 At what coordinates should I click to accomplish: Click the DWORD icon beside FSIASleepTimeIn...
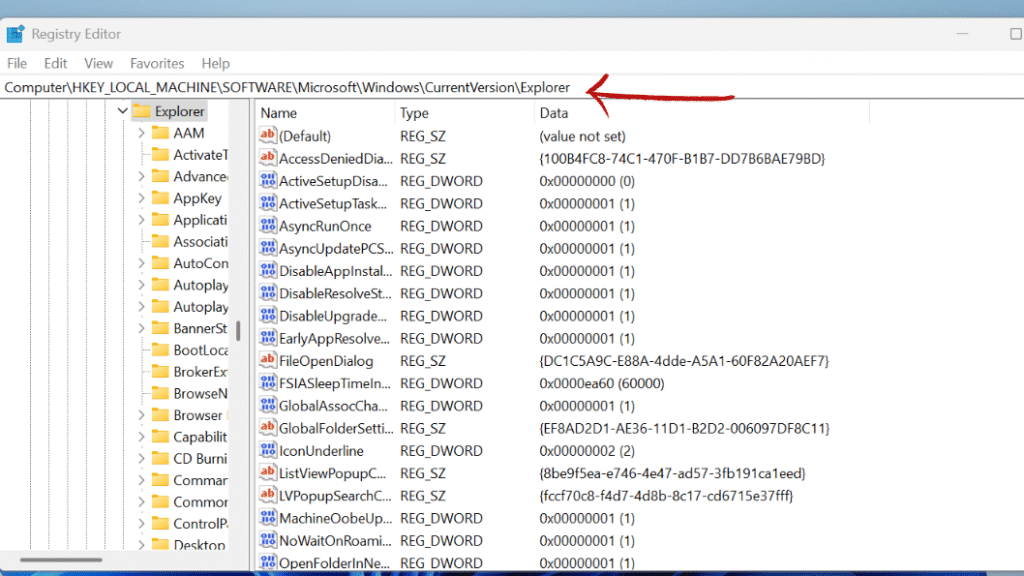268,383
